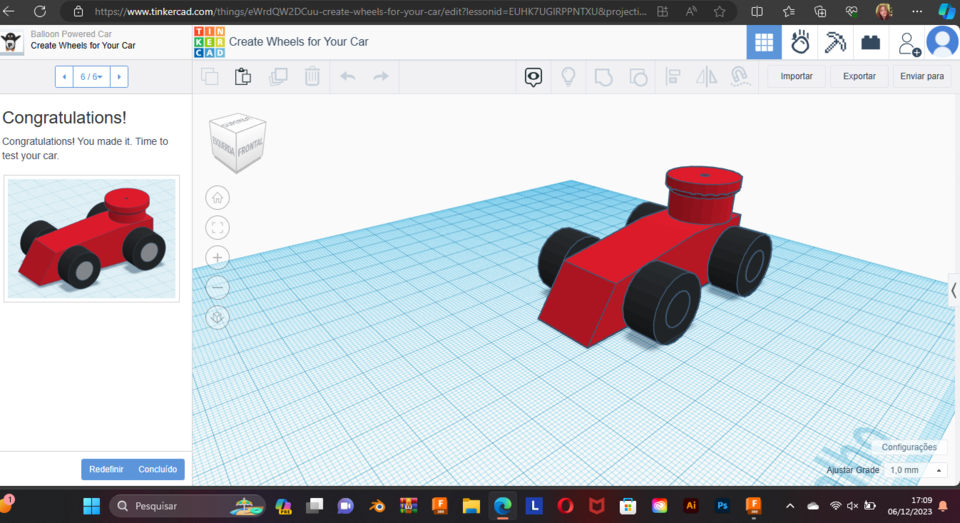Screen dimensions: 960x523
Task: Zoom in with the plus button
Action: [x=217, y=258]
